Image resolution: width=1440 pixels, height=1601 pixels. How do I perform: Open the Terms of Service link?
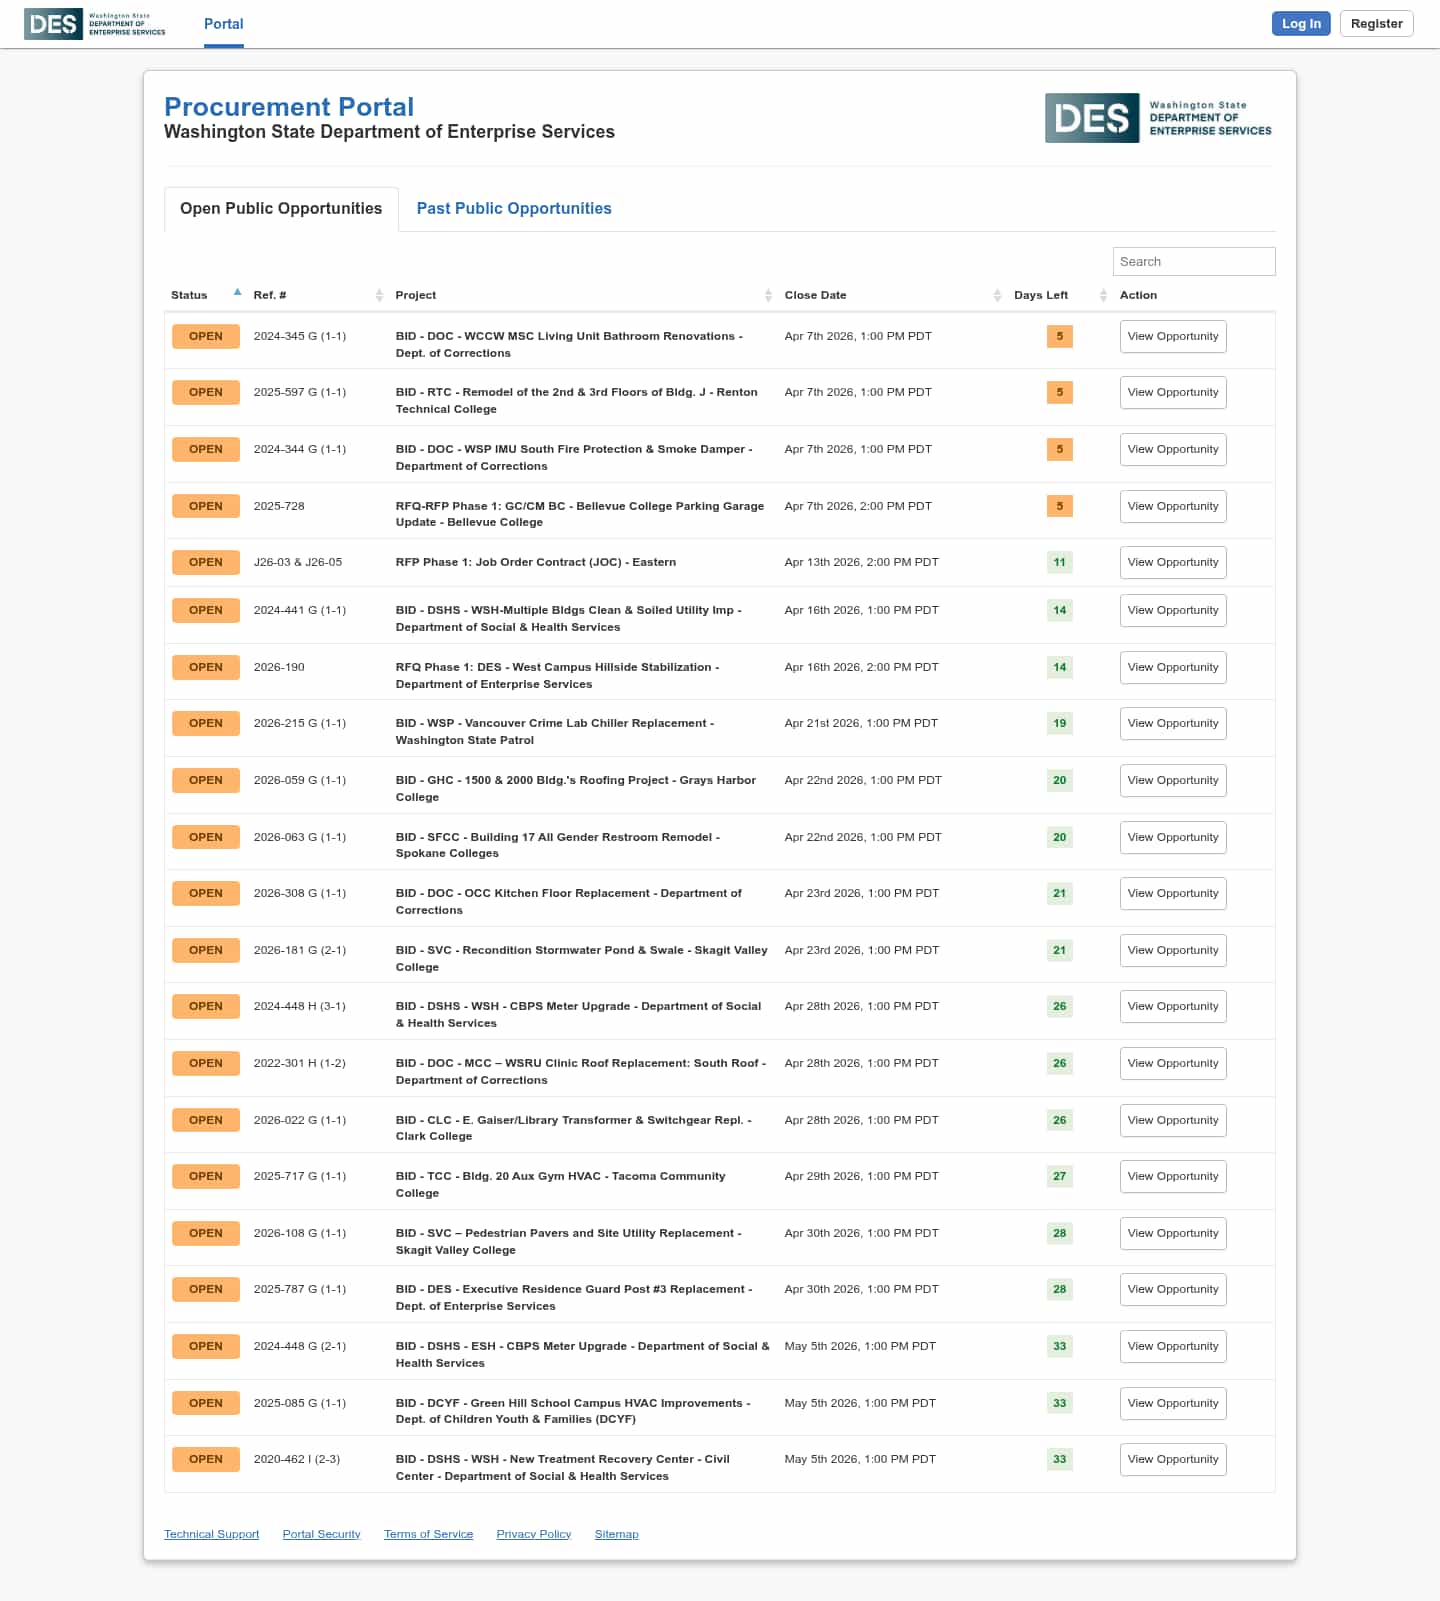(428, 1534)
